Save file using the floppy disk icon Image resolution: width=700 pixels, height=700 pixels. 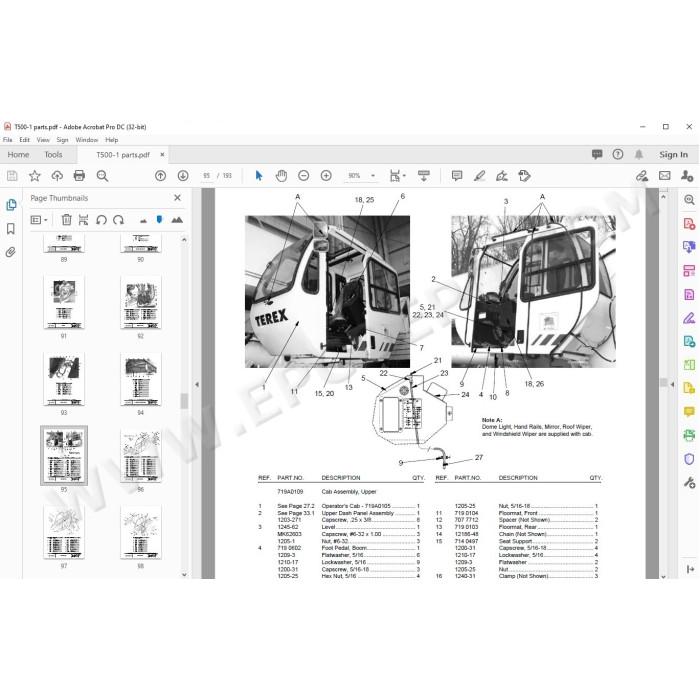[12, 176]
